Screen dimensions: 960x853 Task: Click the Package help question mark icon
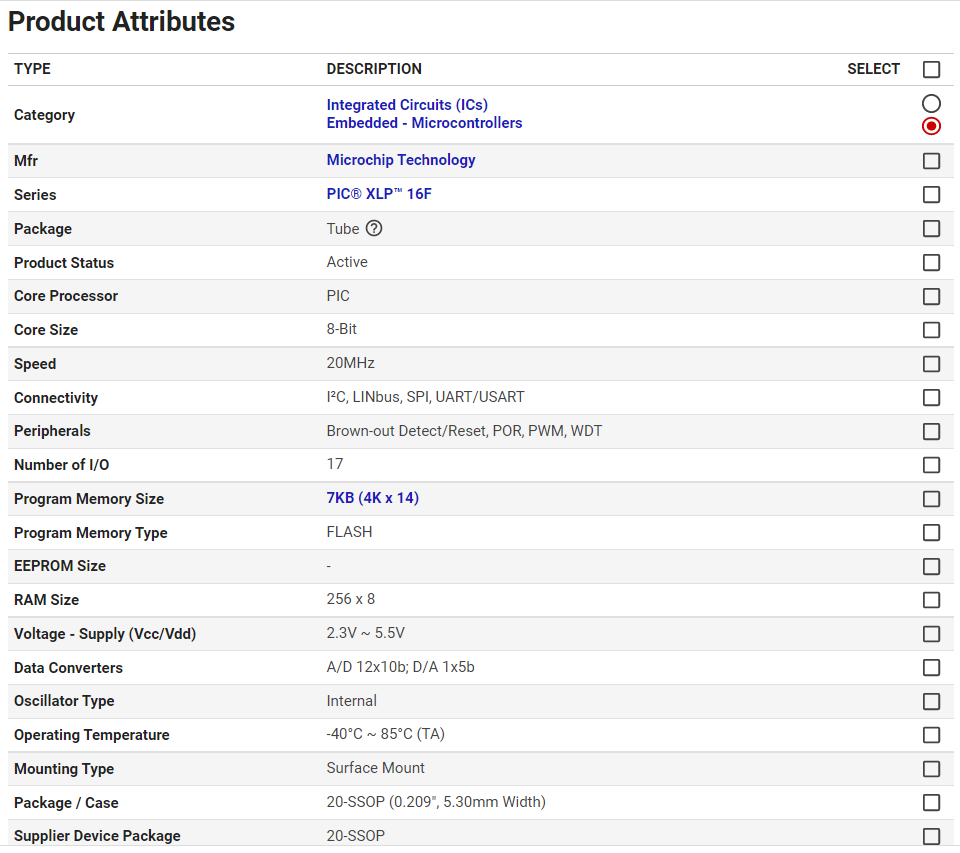tap(374, 228)
